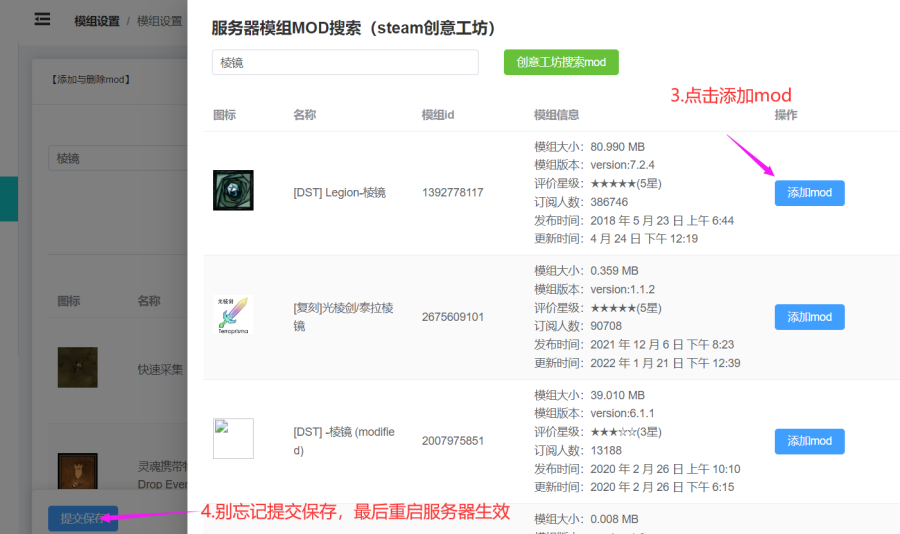Select the mod id 2675609101
This screenshot has height=534, width=900.
tap(452, 317)
